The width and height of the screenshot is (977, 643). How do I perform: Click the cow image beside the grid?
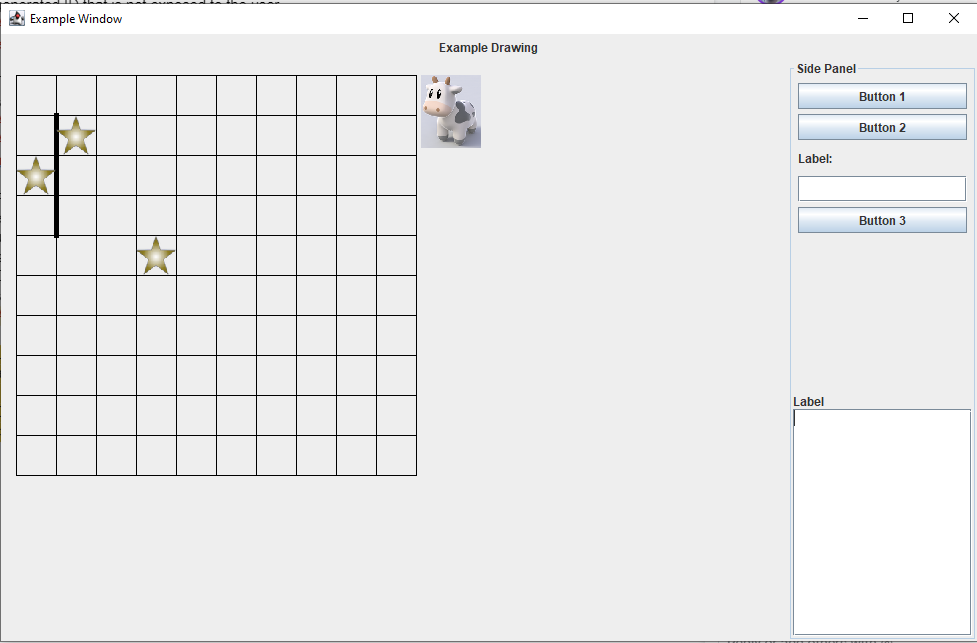[450, 111]
